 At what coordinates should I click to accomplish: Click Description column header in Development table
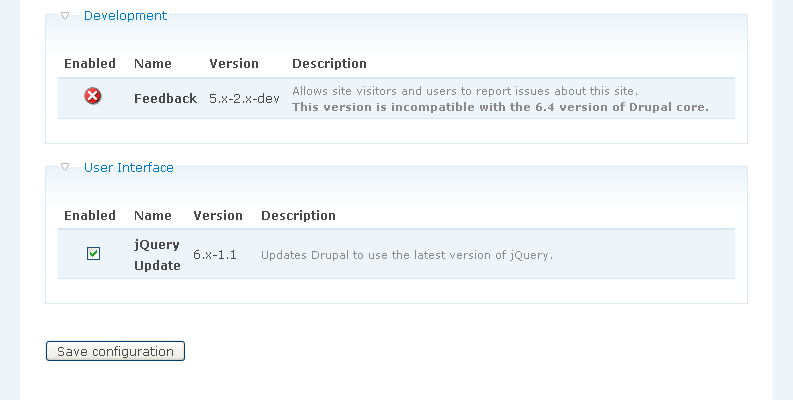coord(329,64)
